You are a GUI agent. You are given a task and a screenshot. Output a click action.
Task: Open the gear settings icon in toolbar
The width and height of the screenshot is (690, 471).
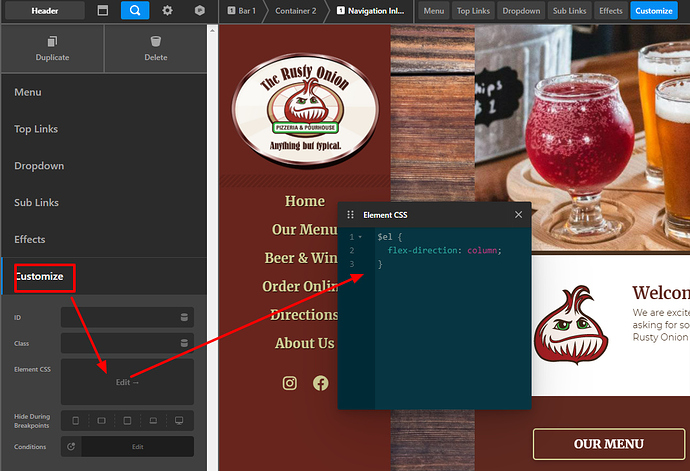click(x=167, y=11)
